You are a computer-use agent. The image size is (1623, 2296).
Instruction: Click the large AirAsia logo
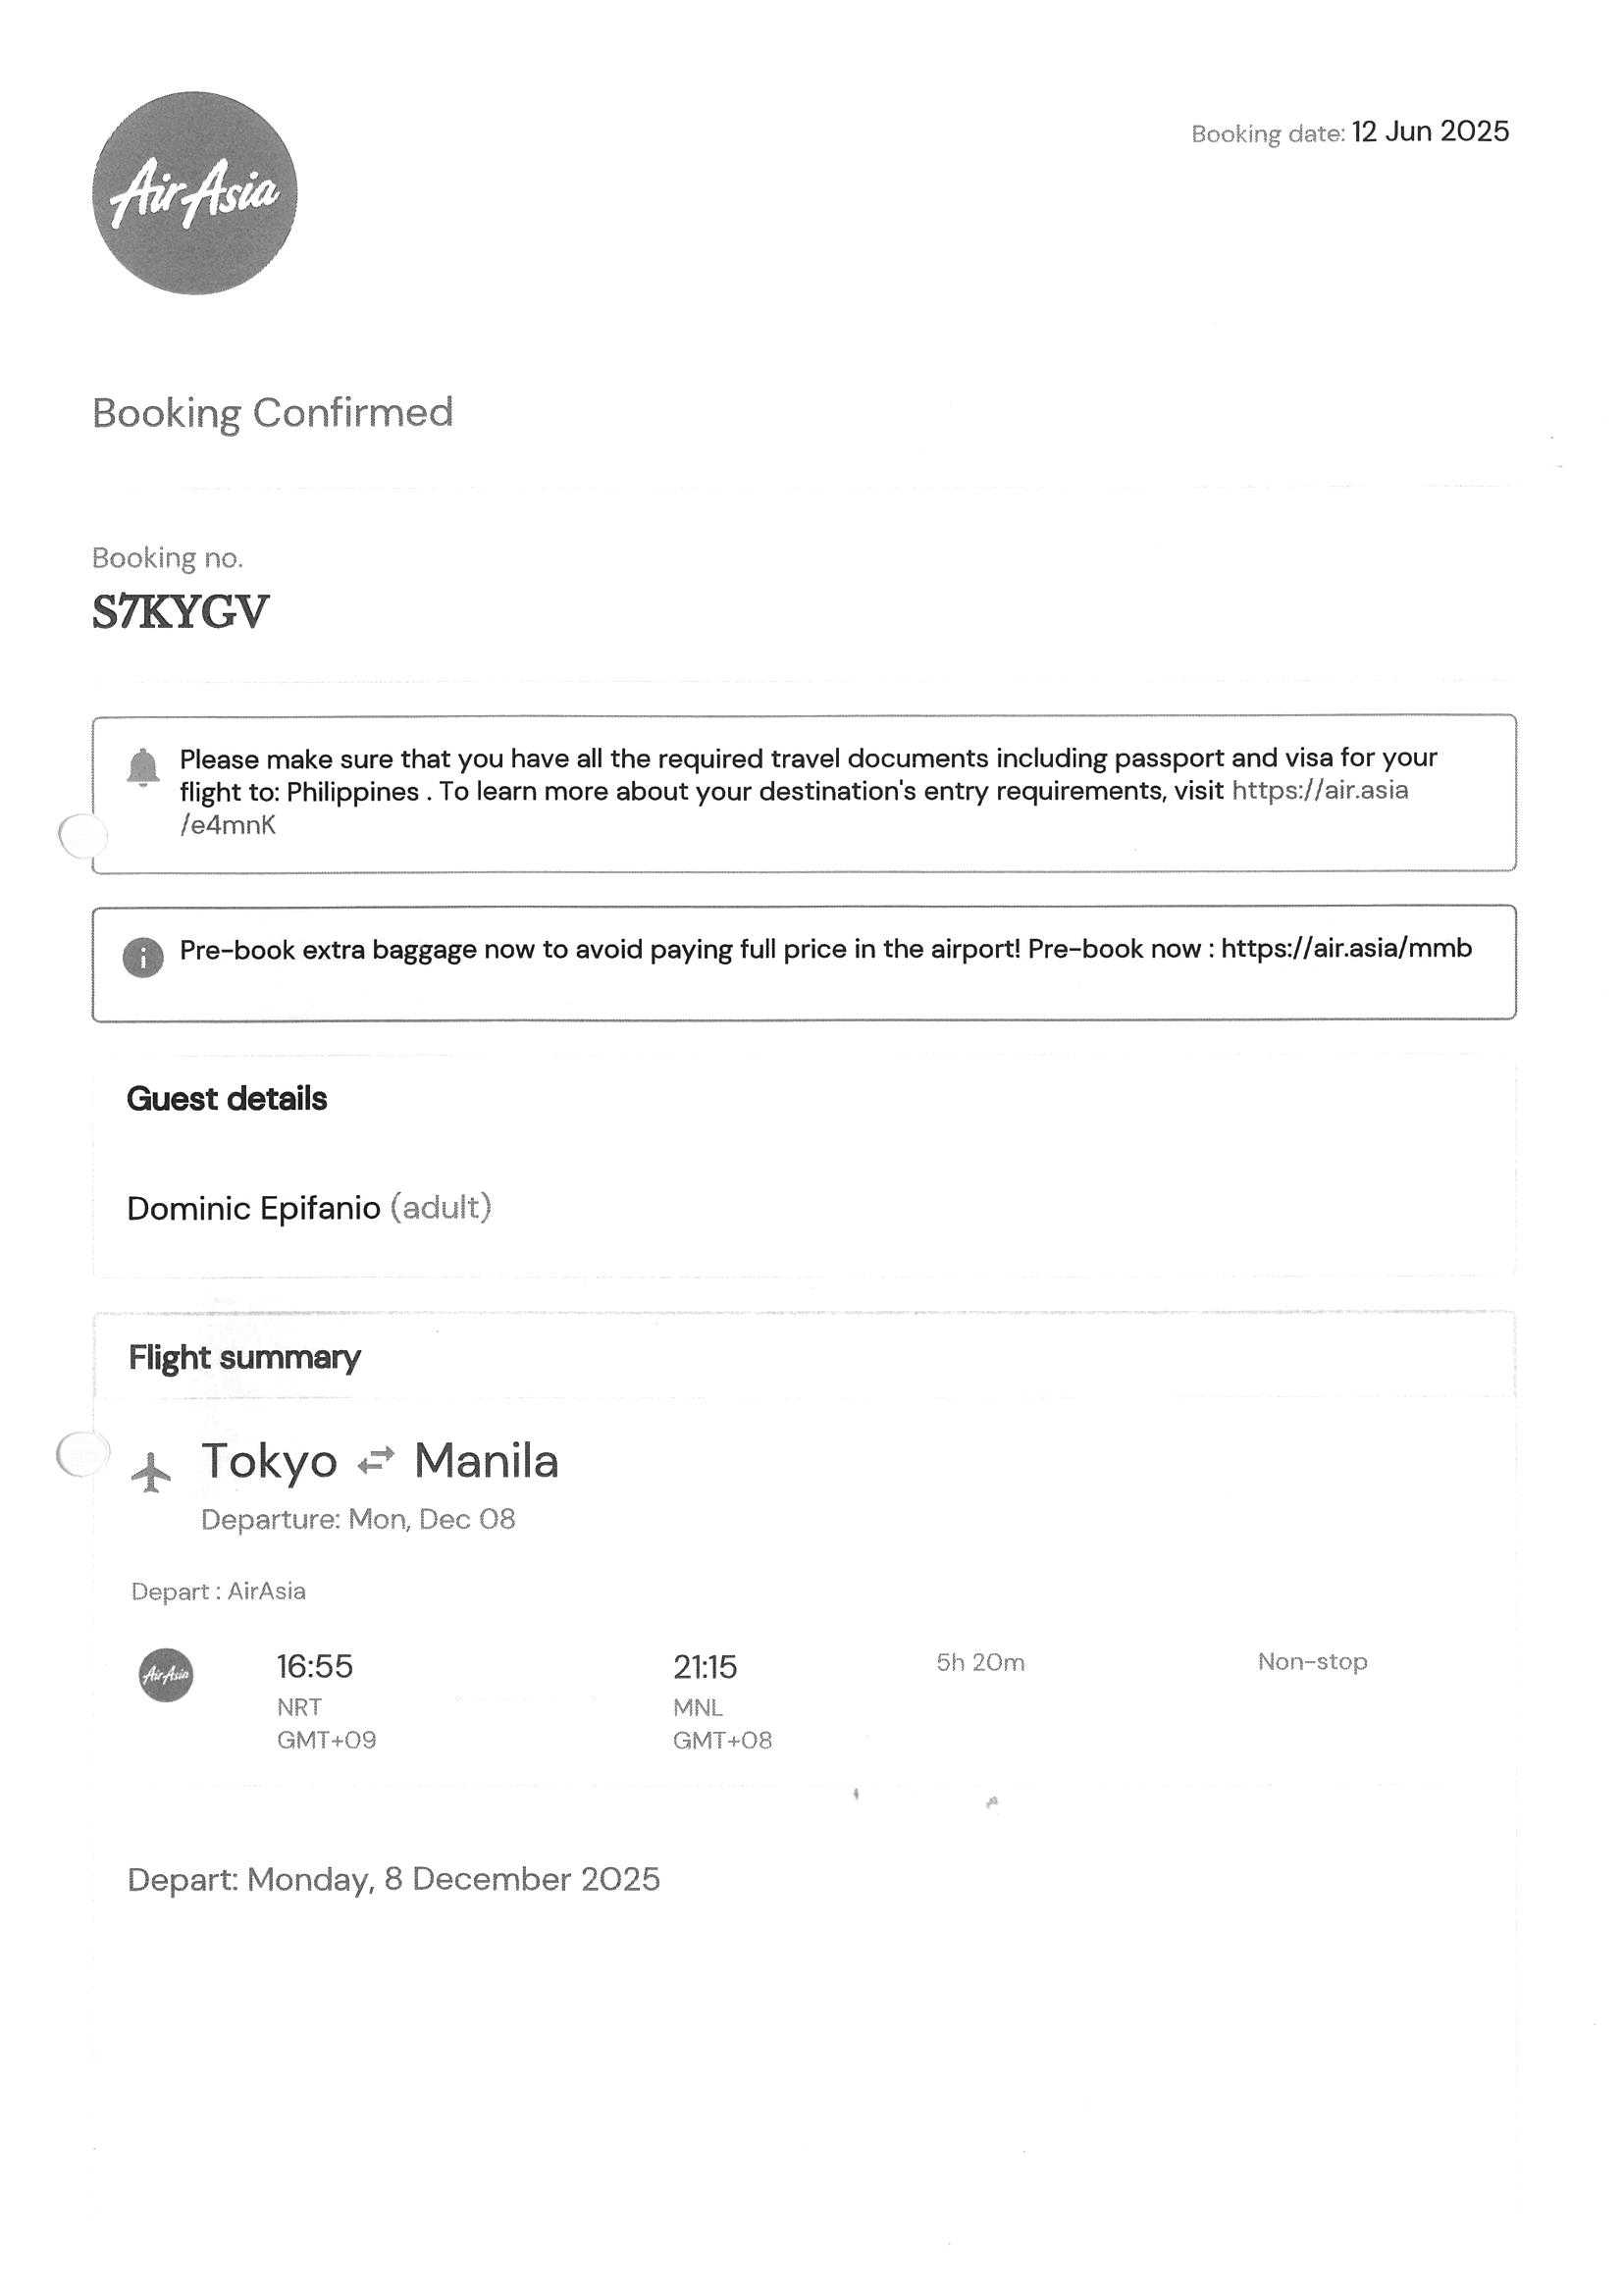click(x=194, y=193)
